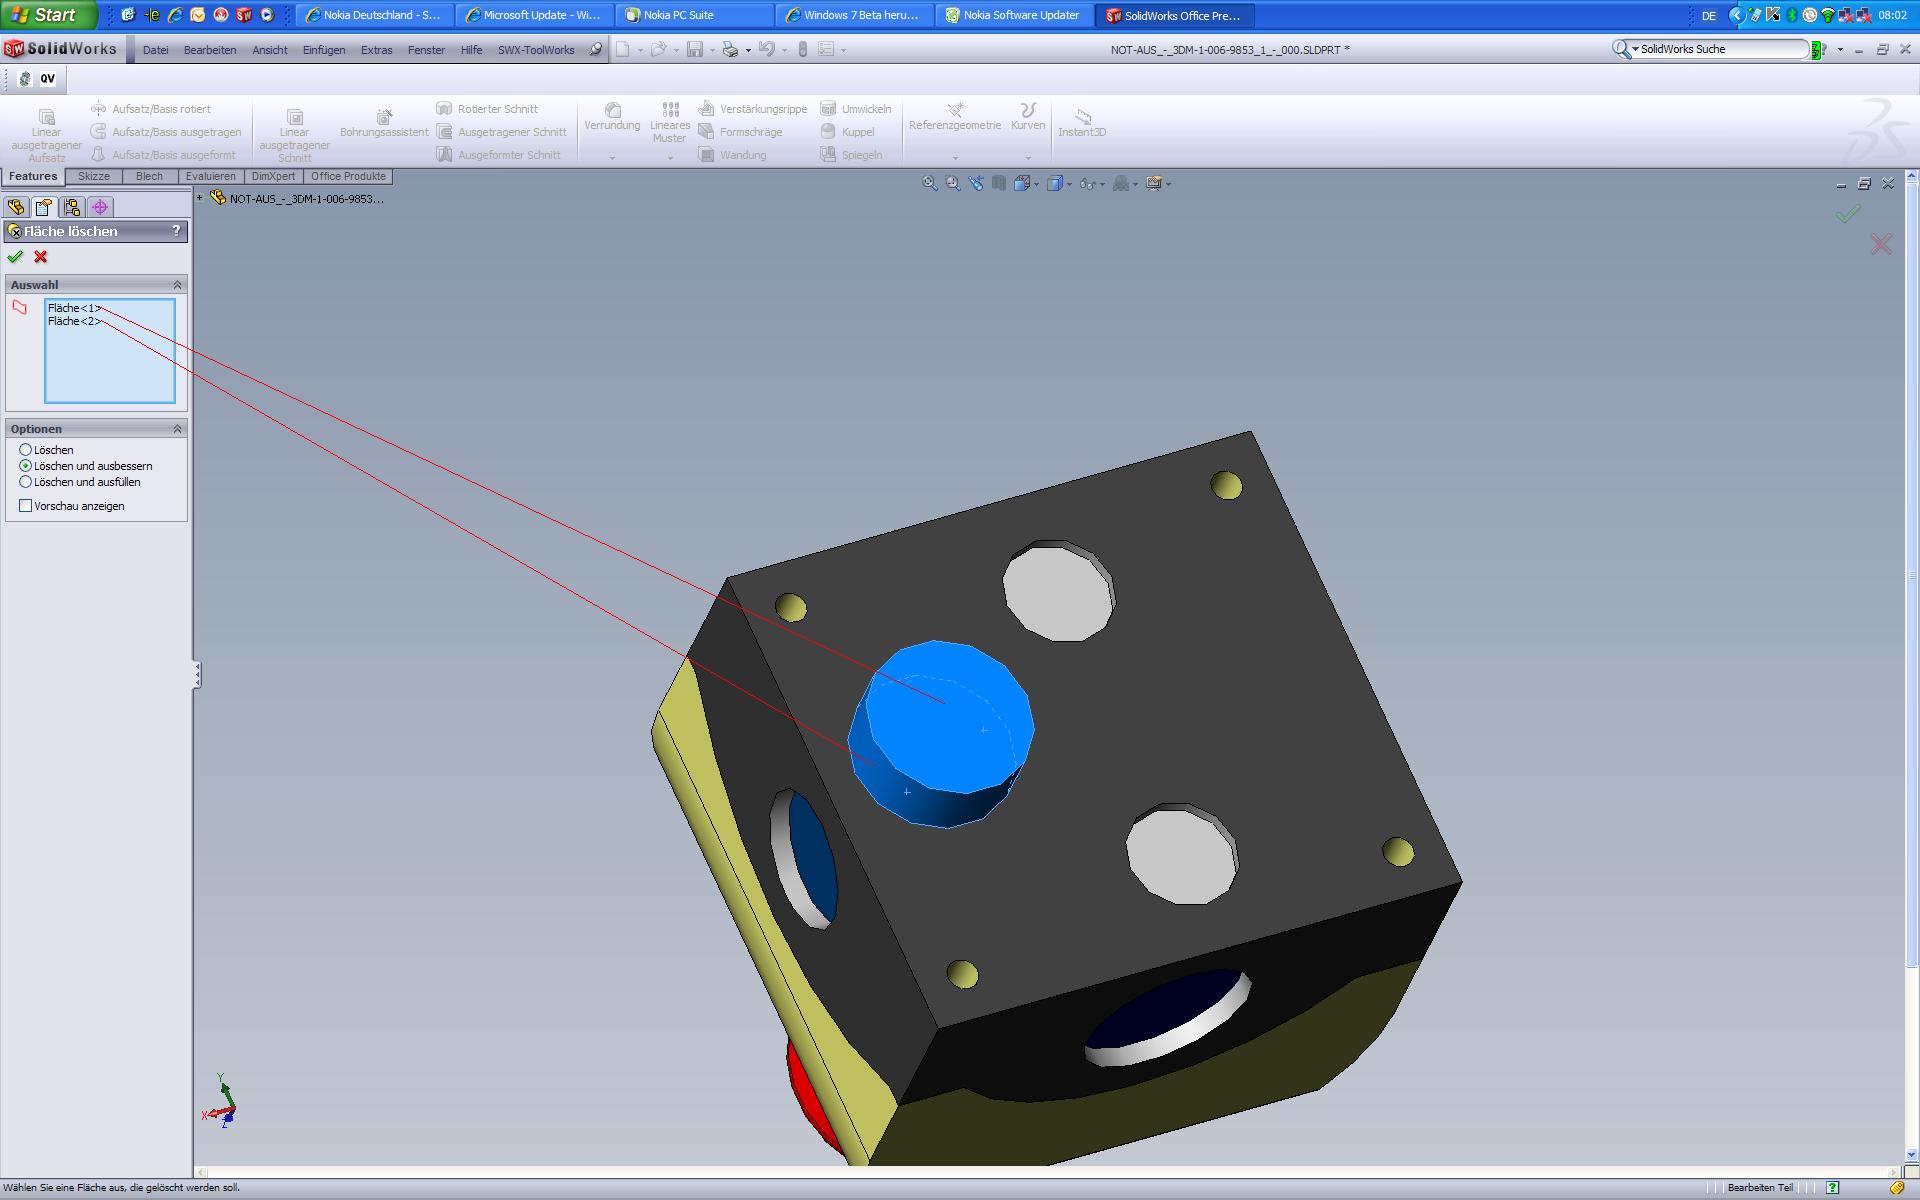1920x1200 pixels.
Task: Select Löschen und ausfüllen radio option
Action: (26, 482)
